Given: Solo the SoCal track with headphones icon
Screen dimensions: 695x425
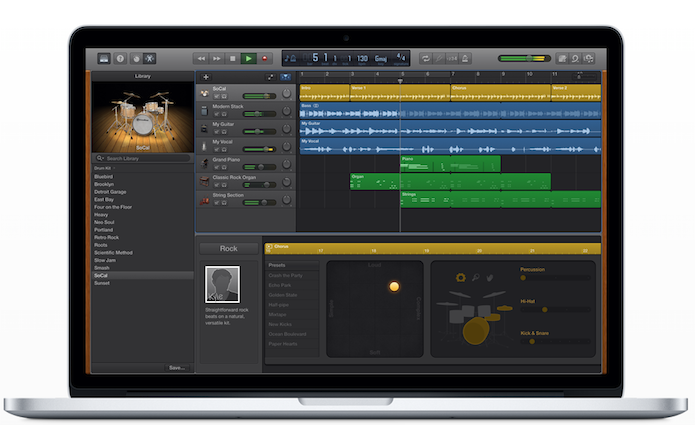Looking at the screenshot, I should click(224, 96).
